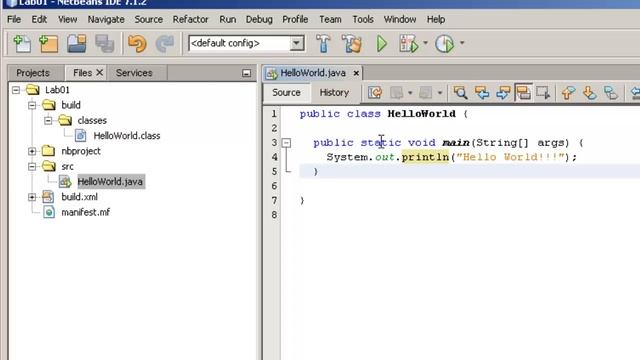640x360 pixels.
Task: Open Profile Project dropdown arrow
Action: tap(462, 43)
